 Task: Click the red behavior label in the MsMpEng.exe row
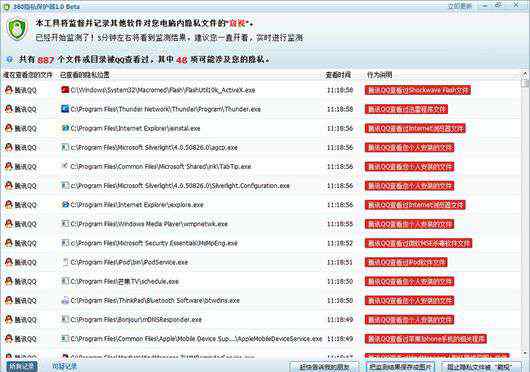click(418, 243)
